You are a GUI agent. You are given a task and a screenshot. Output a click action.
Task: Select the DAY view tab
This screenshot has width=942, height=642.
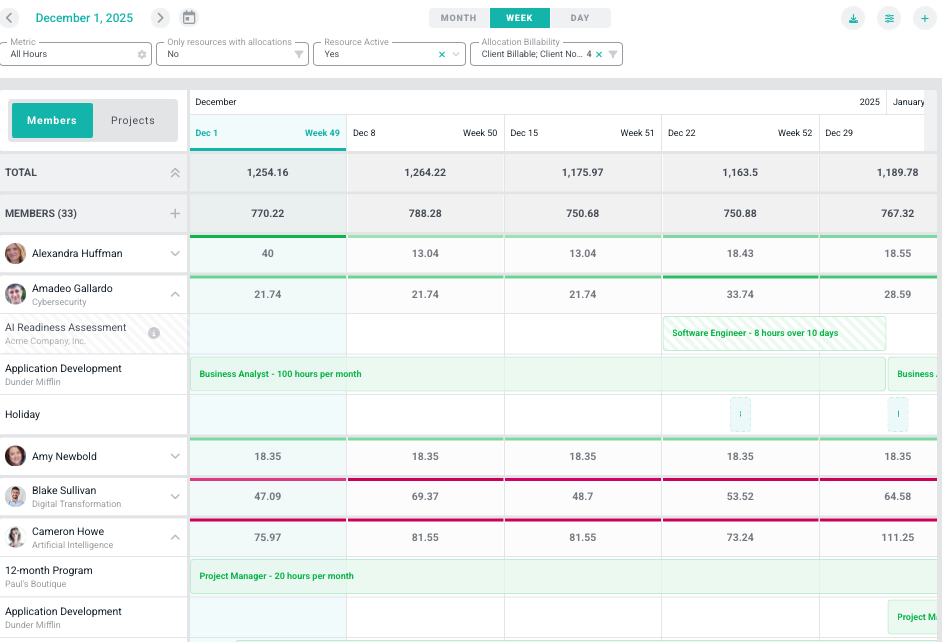580,18
